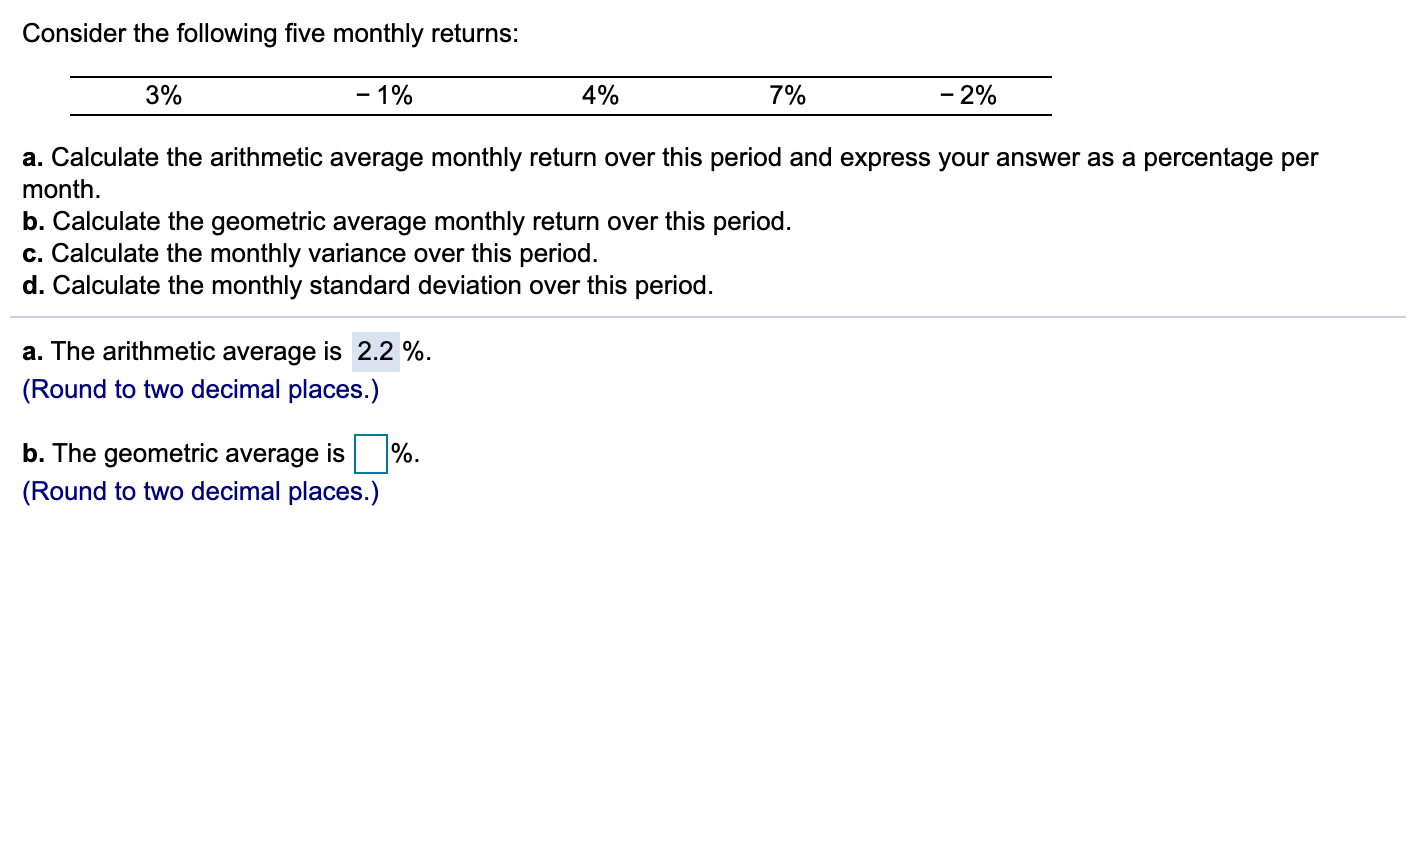Viewport: 1408px width, 856px height.
Task: Click part d instruction about standard deviation
Action: click(x=366, y=285)
